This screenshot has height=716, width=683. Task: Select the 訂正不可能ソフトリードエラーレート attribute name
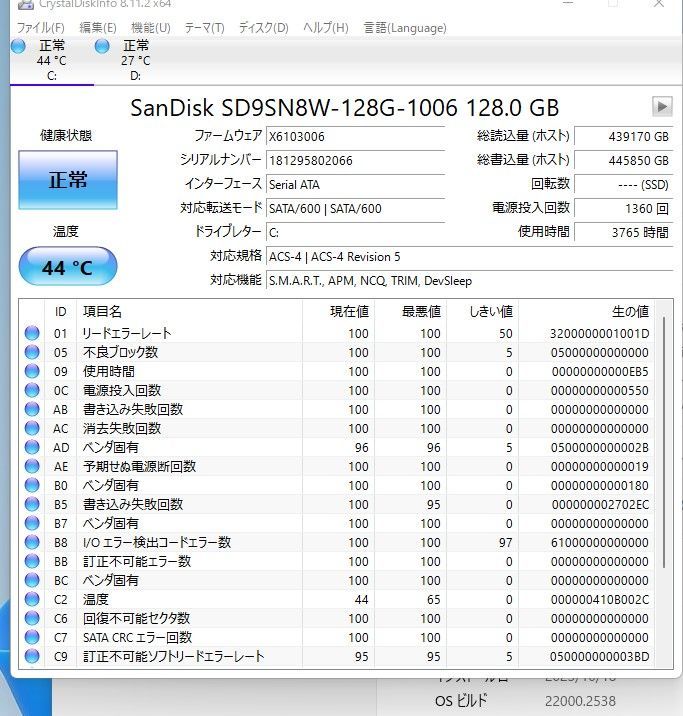click(x=173, y=656)
